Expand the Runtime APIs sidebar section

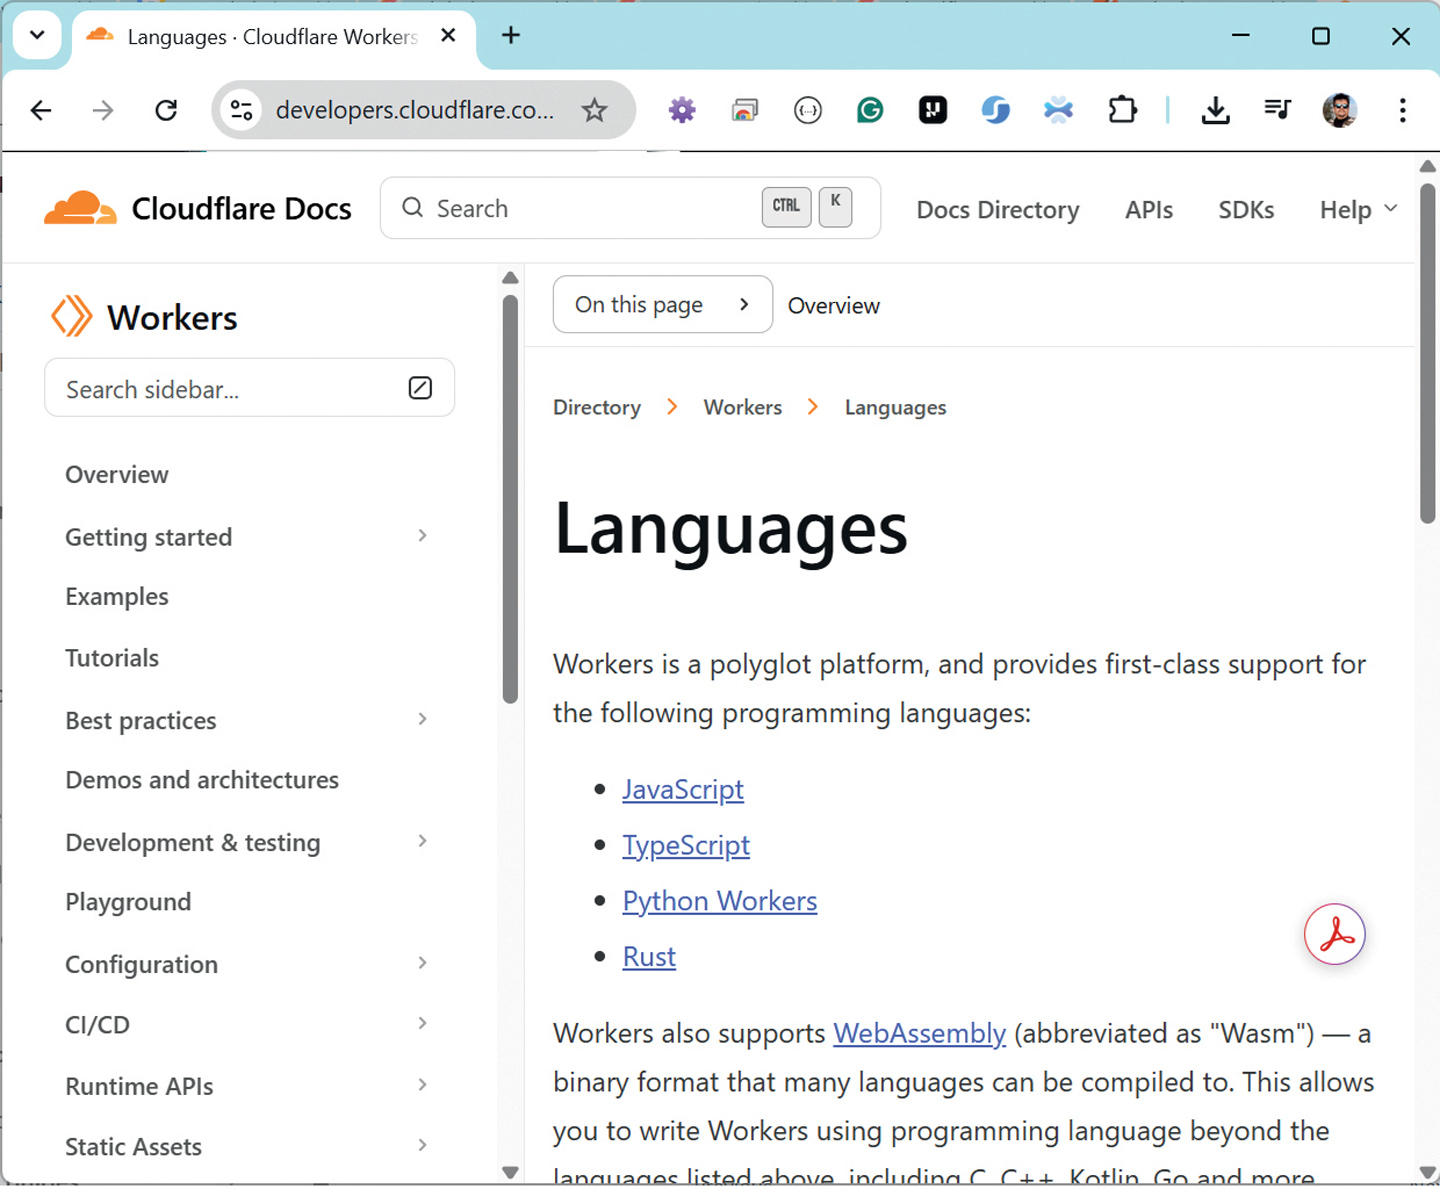[423, 1085]
